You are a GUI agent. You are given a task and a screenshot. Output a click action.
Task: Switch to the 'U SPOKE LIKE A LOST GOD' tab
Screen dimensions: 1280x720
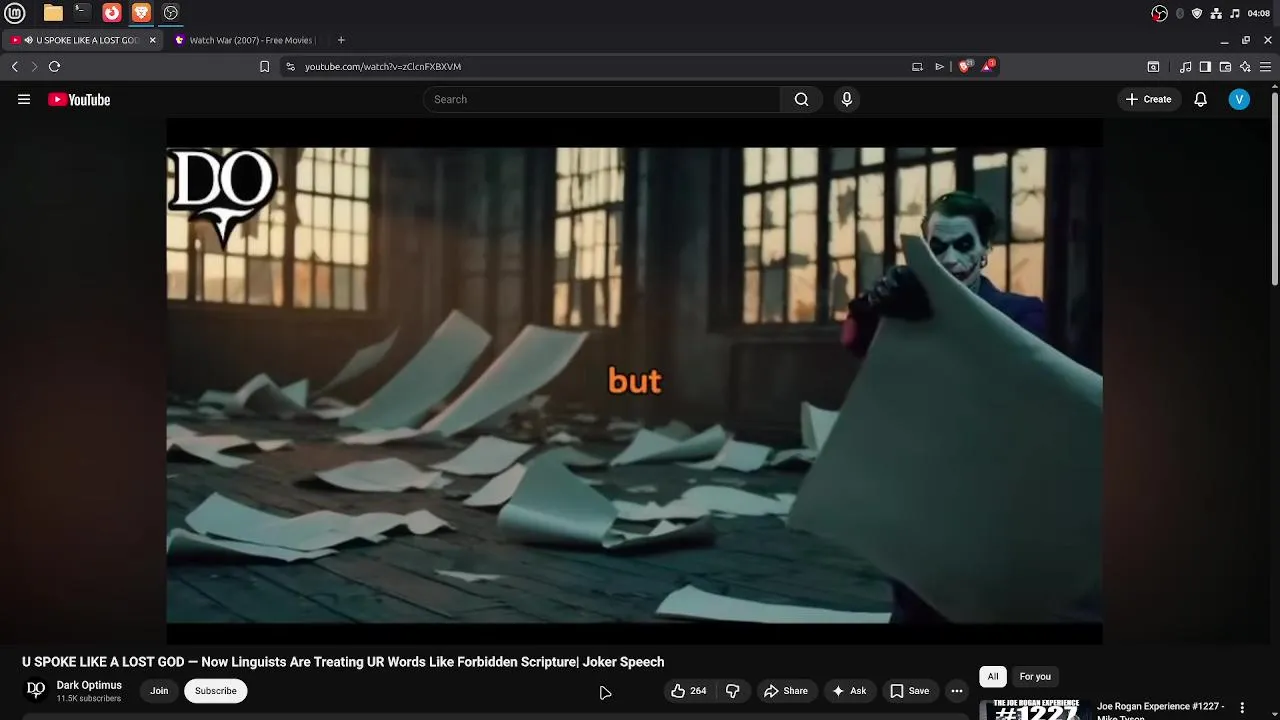82,40
